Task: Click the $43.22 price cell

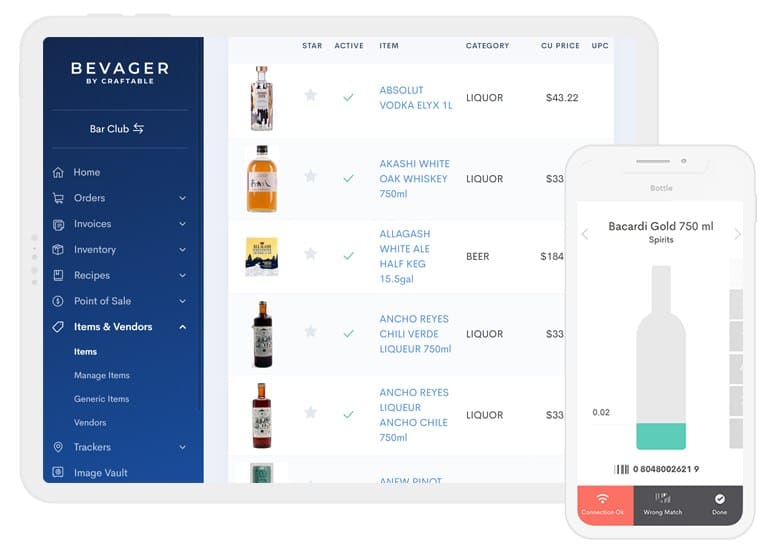Action: (x=562, y=98)
